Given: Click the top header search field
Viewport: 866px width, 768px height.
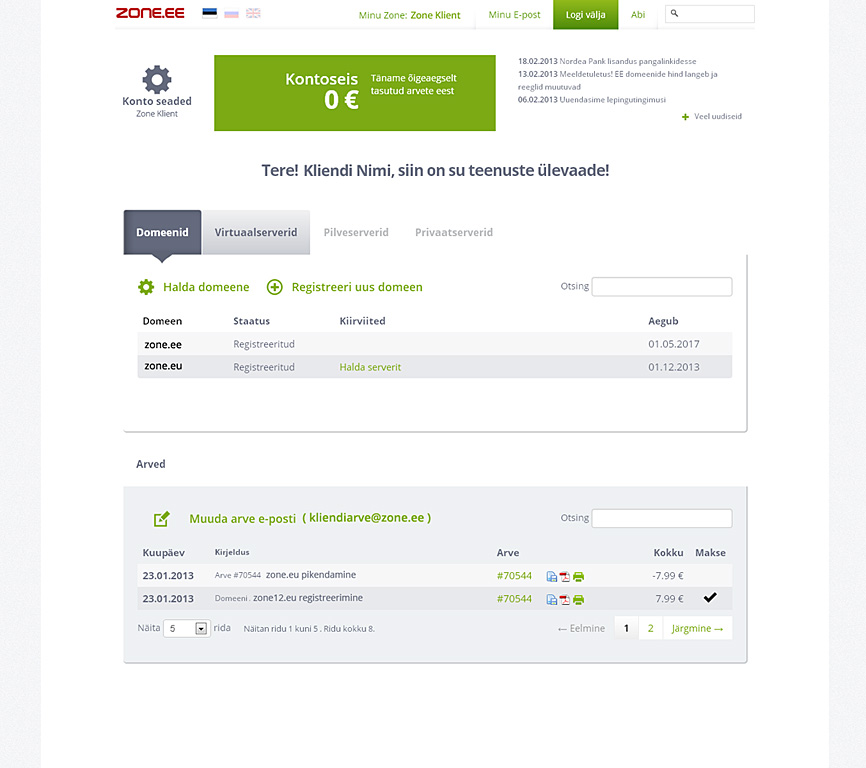Looking at the screenshot, I should pyautogui.click(x=710, y=14).
